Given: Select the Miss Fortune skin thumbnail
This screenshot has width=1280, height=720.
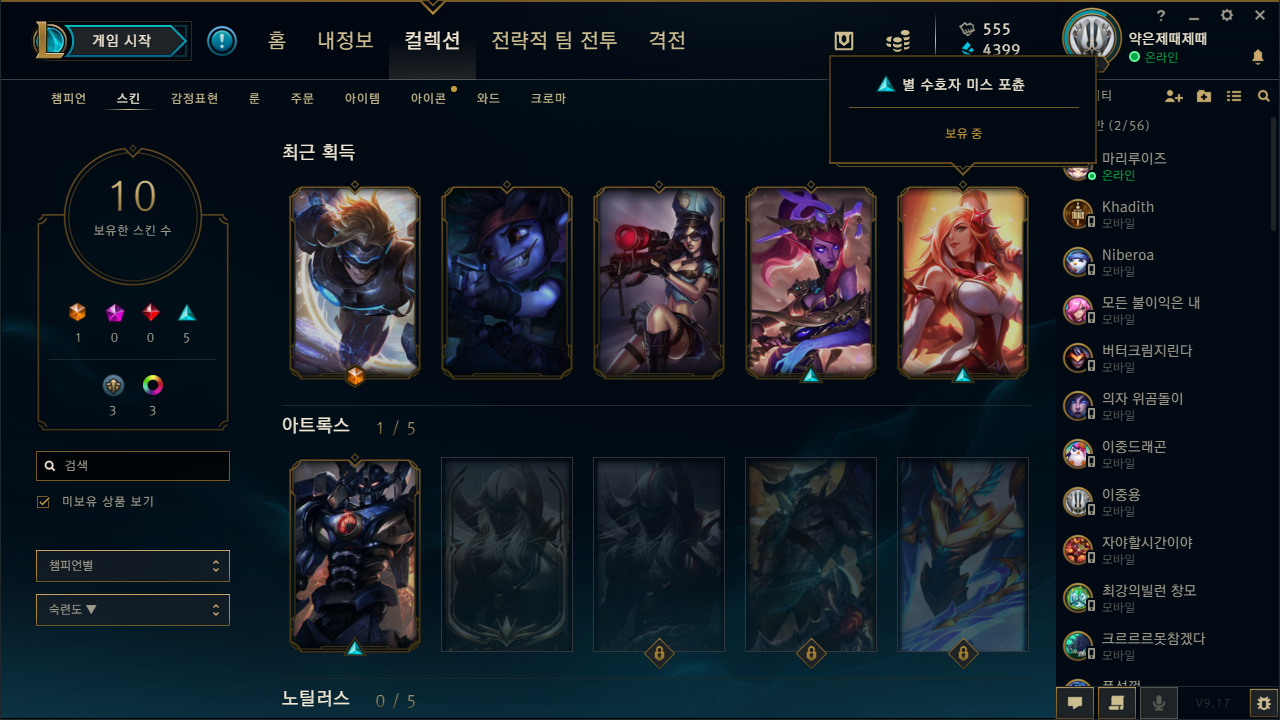Looking at the screenshot, I should (963, 283).
